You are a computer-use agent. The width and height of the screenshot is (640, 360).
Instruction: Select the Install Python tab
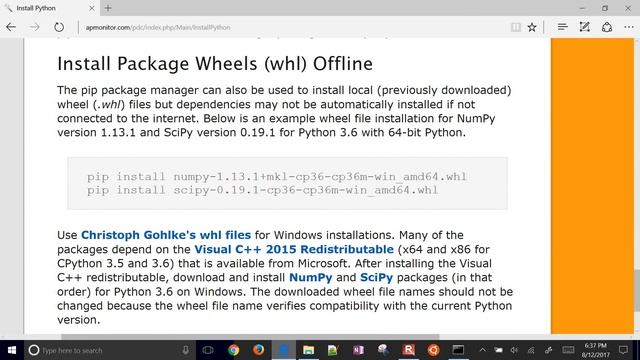click(x=49, y=8)
